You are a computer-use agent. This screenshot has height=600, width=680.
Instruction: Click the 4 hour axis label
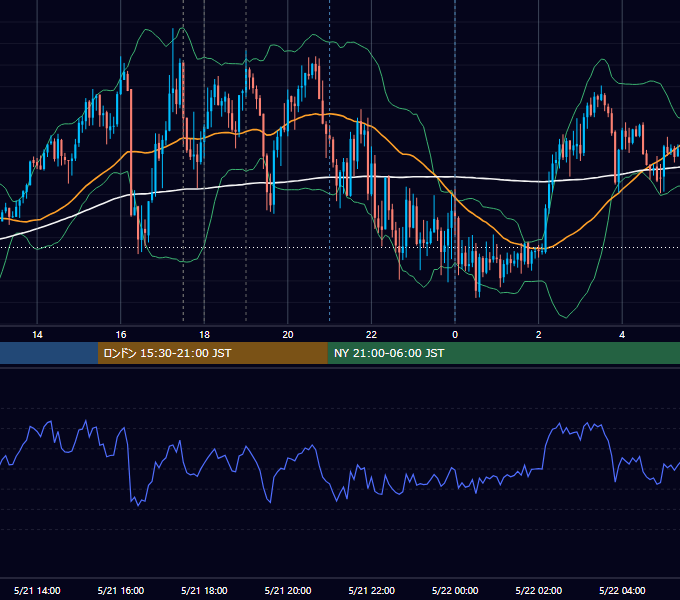click(622, 335)
